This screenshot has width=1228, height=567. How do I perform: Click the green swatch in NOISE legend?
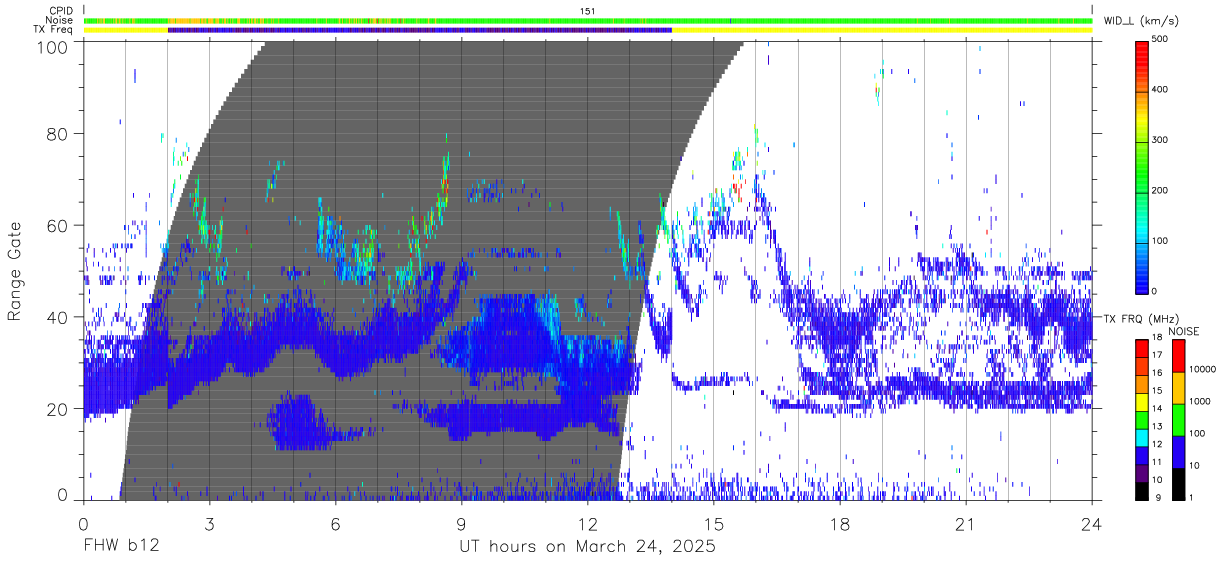click(x=1179, y=420)
